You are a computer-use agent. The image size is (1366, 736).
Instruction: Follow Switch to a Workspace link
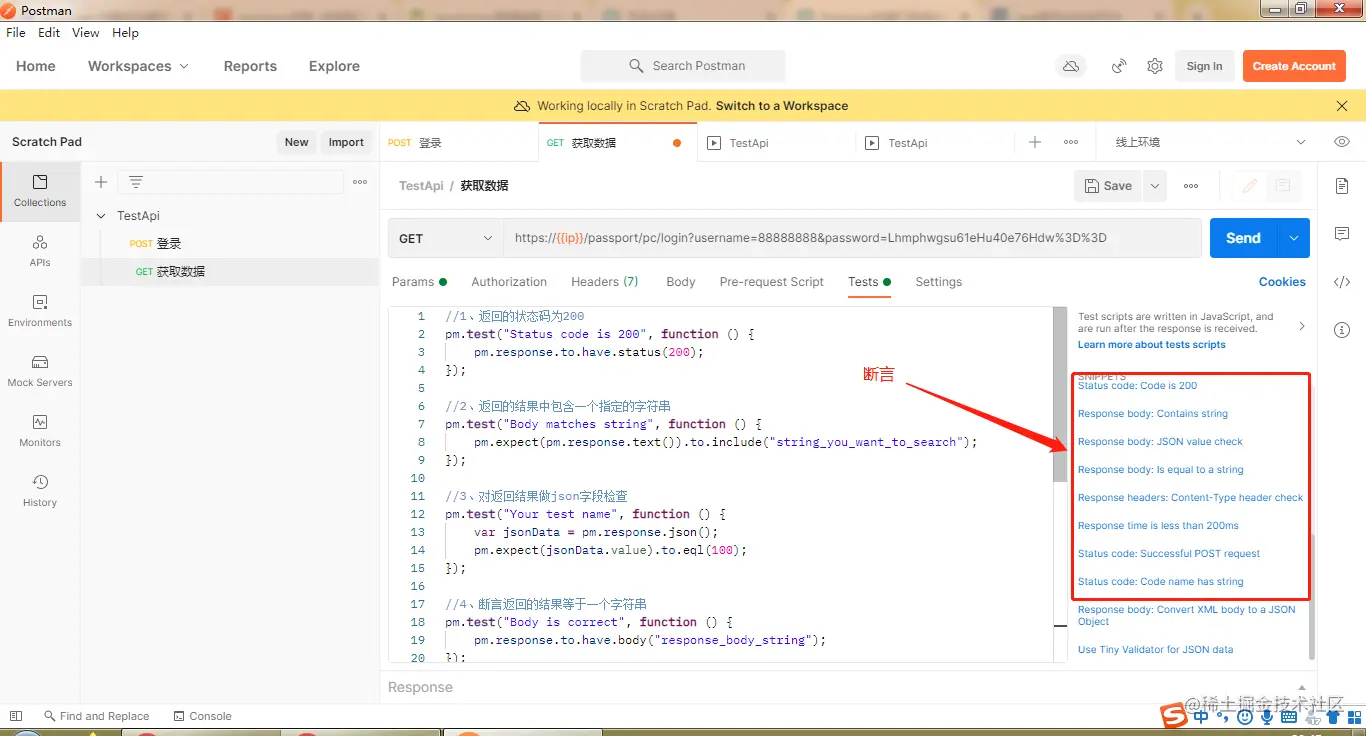point(782,106)
